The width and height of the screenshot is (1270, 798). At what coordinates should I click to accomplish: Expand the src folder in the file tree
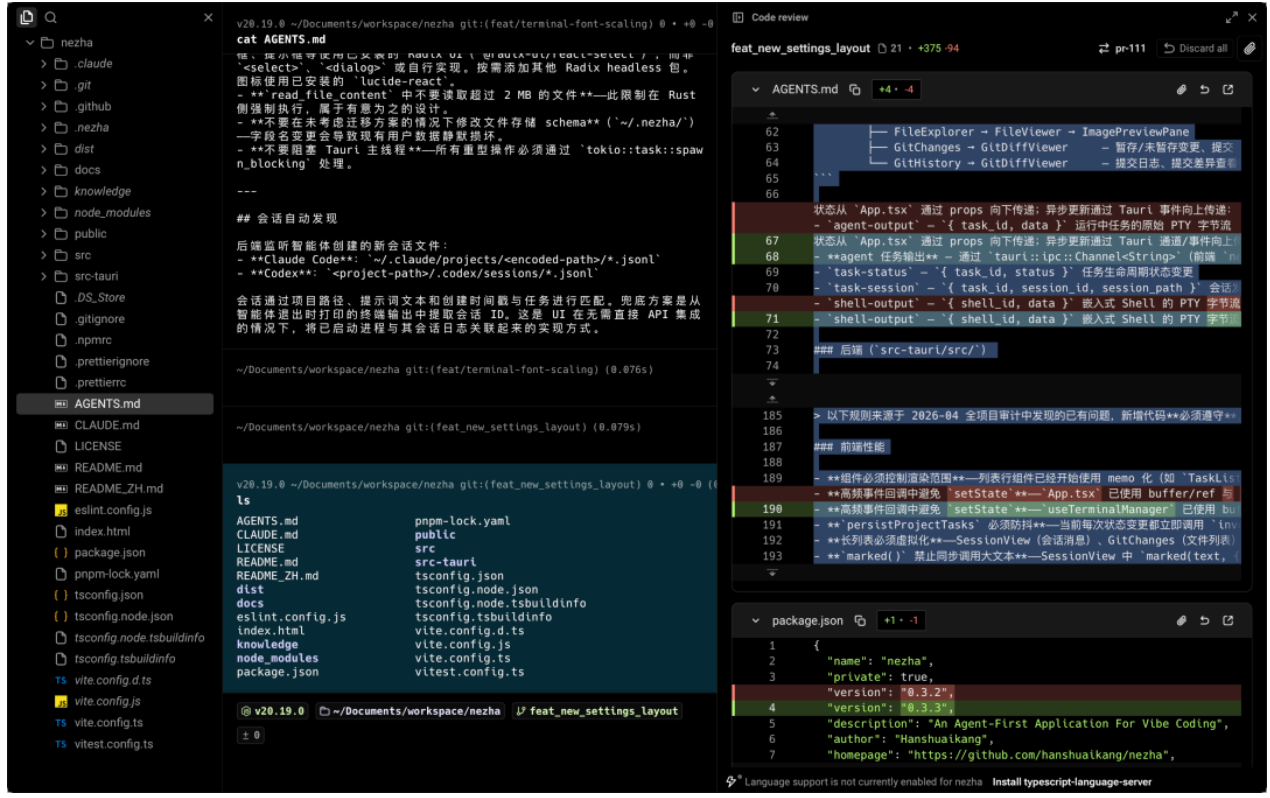(44, 255)
